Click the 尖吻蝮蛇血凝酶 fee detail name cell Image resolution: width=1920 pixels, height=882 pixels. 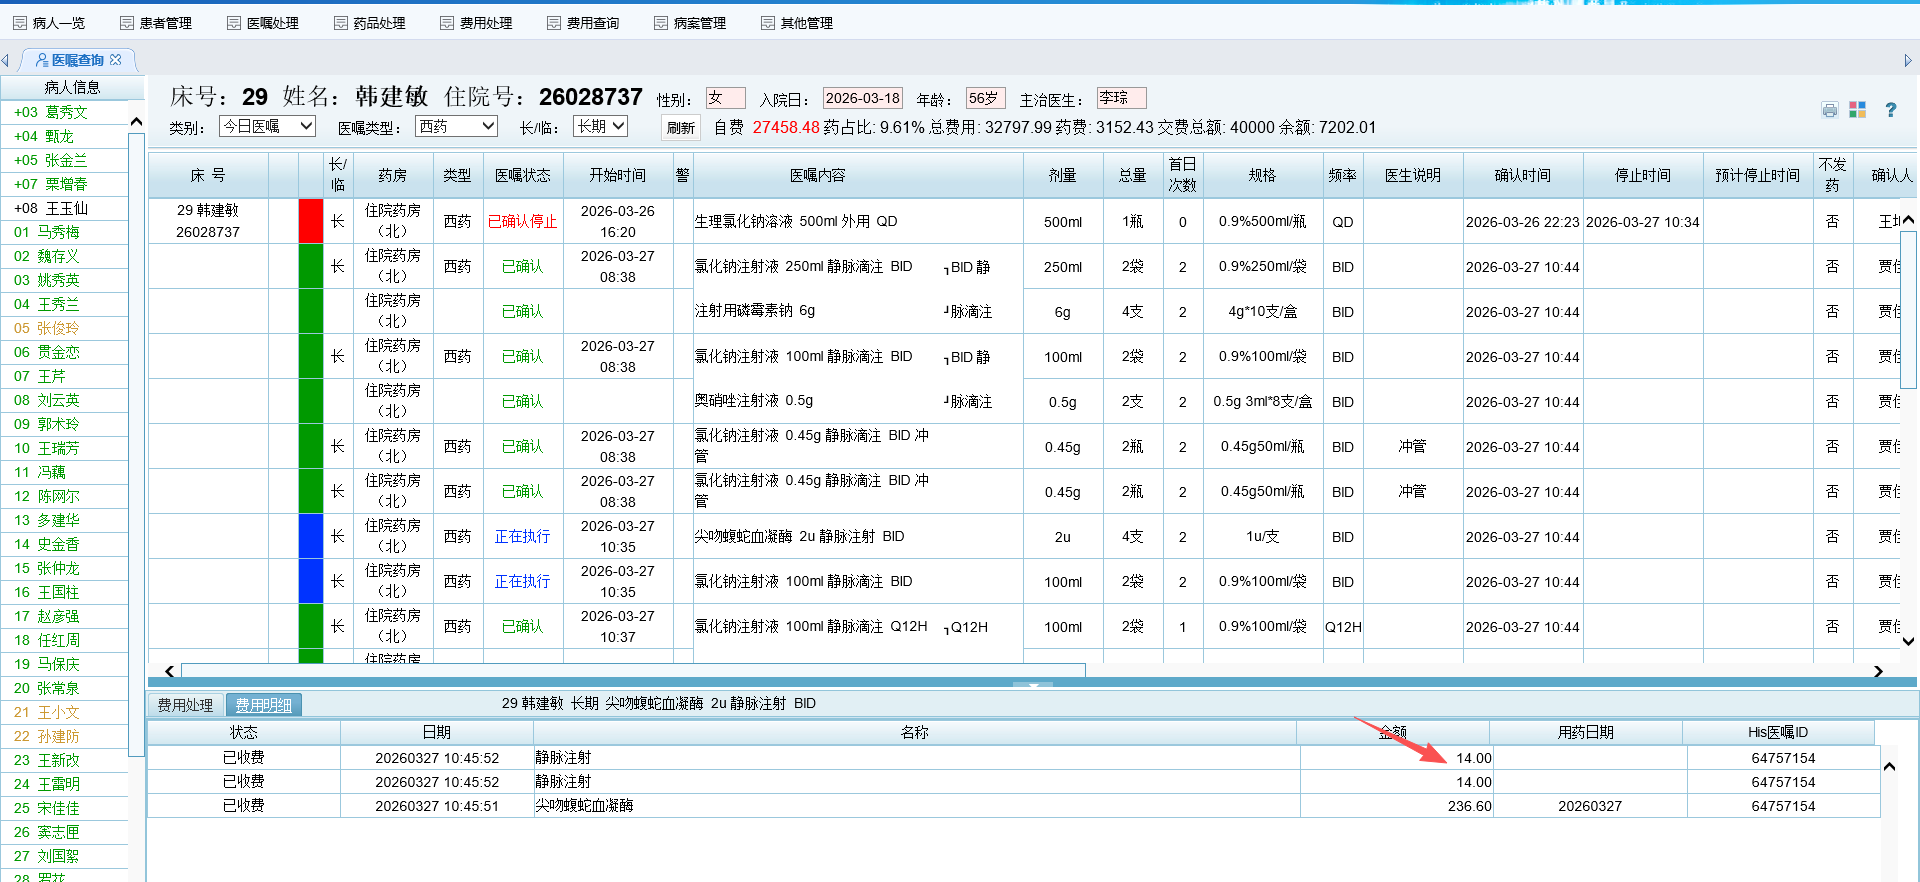click(x=917, y=806)
